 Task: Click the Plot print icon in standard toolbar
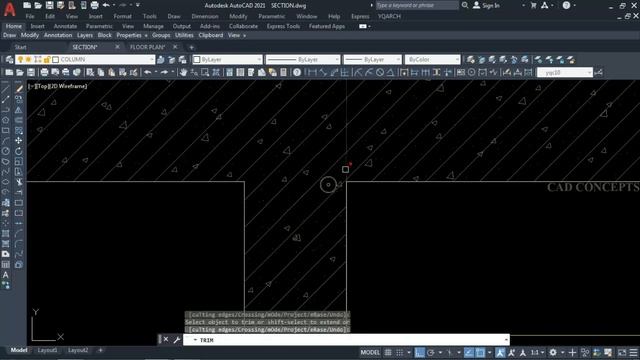44,73
